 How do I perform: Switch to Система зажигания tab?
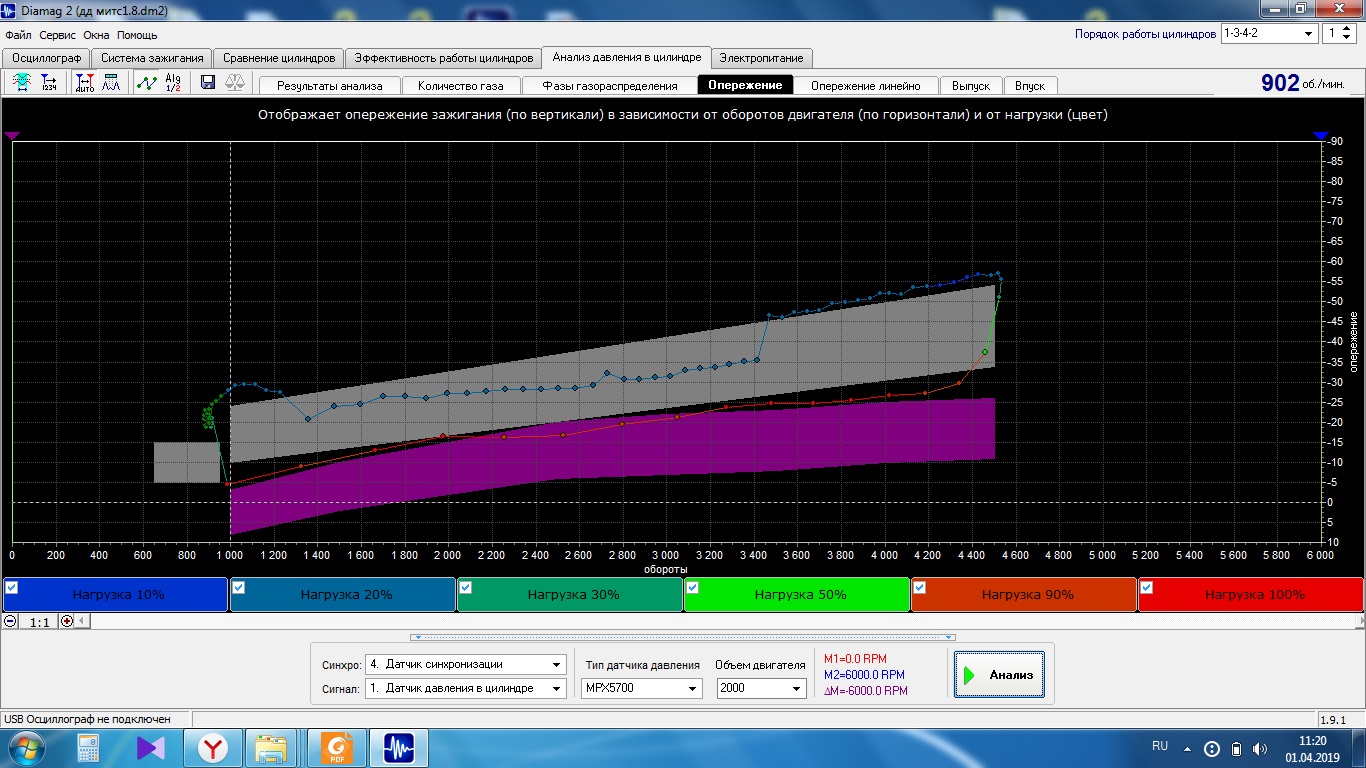coord(153,58)
